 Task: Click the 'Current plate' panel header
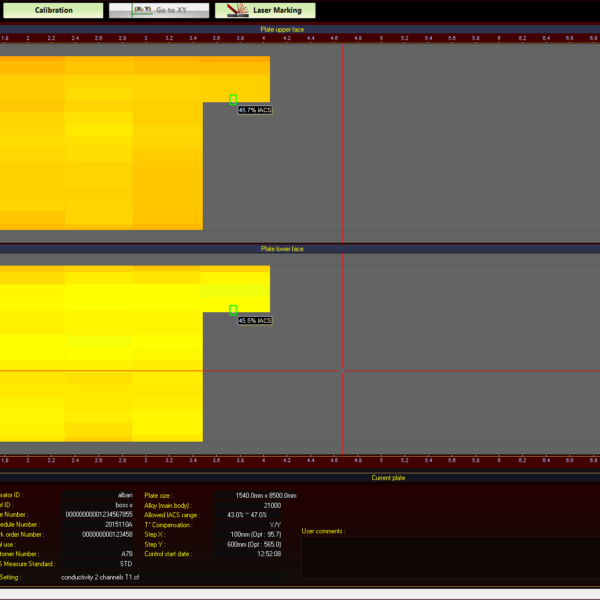388,478
